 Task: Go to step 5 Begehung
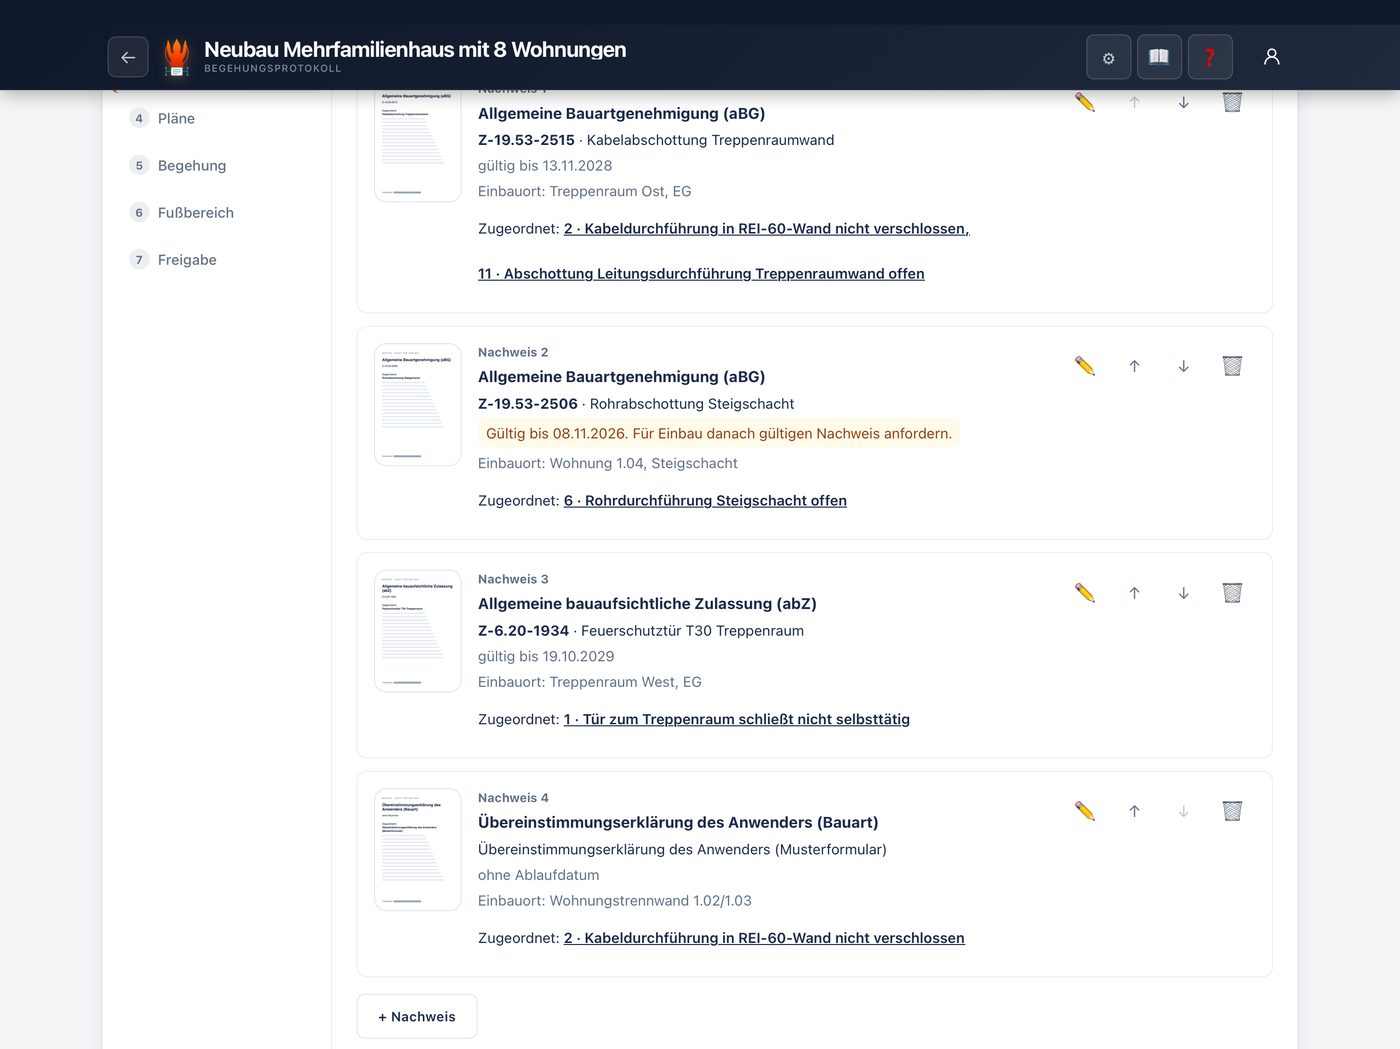point(178,165)
